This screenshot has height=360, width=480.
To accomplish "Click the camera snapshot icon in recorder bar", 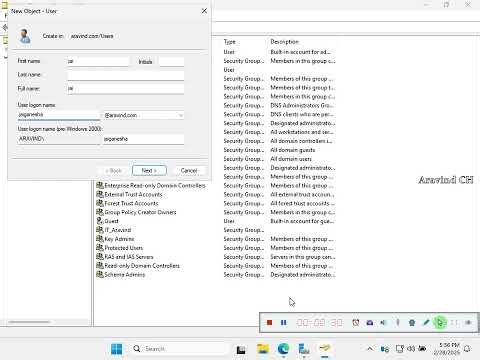I will [x=370, y=322].
